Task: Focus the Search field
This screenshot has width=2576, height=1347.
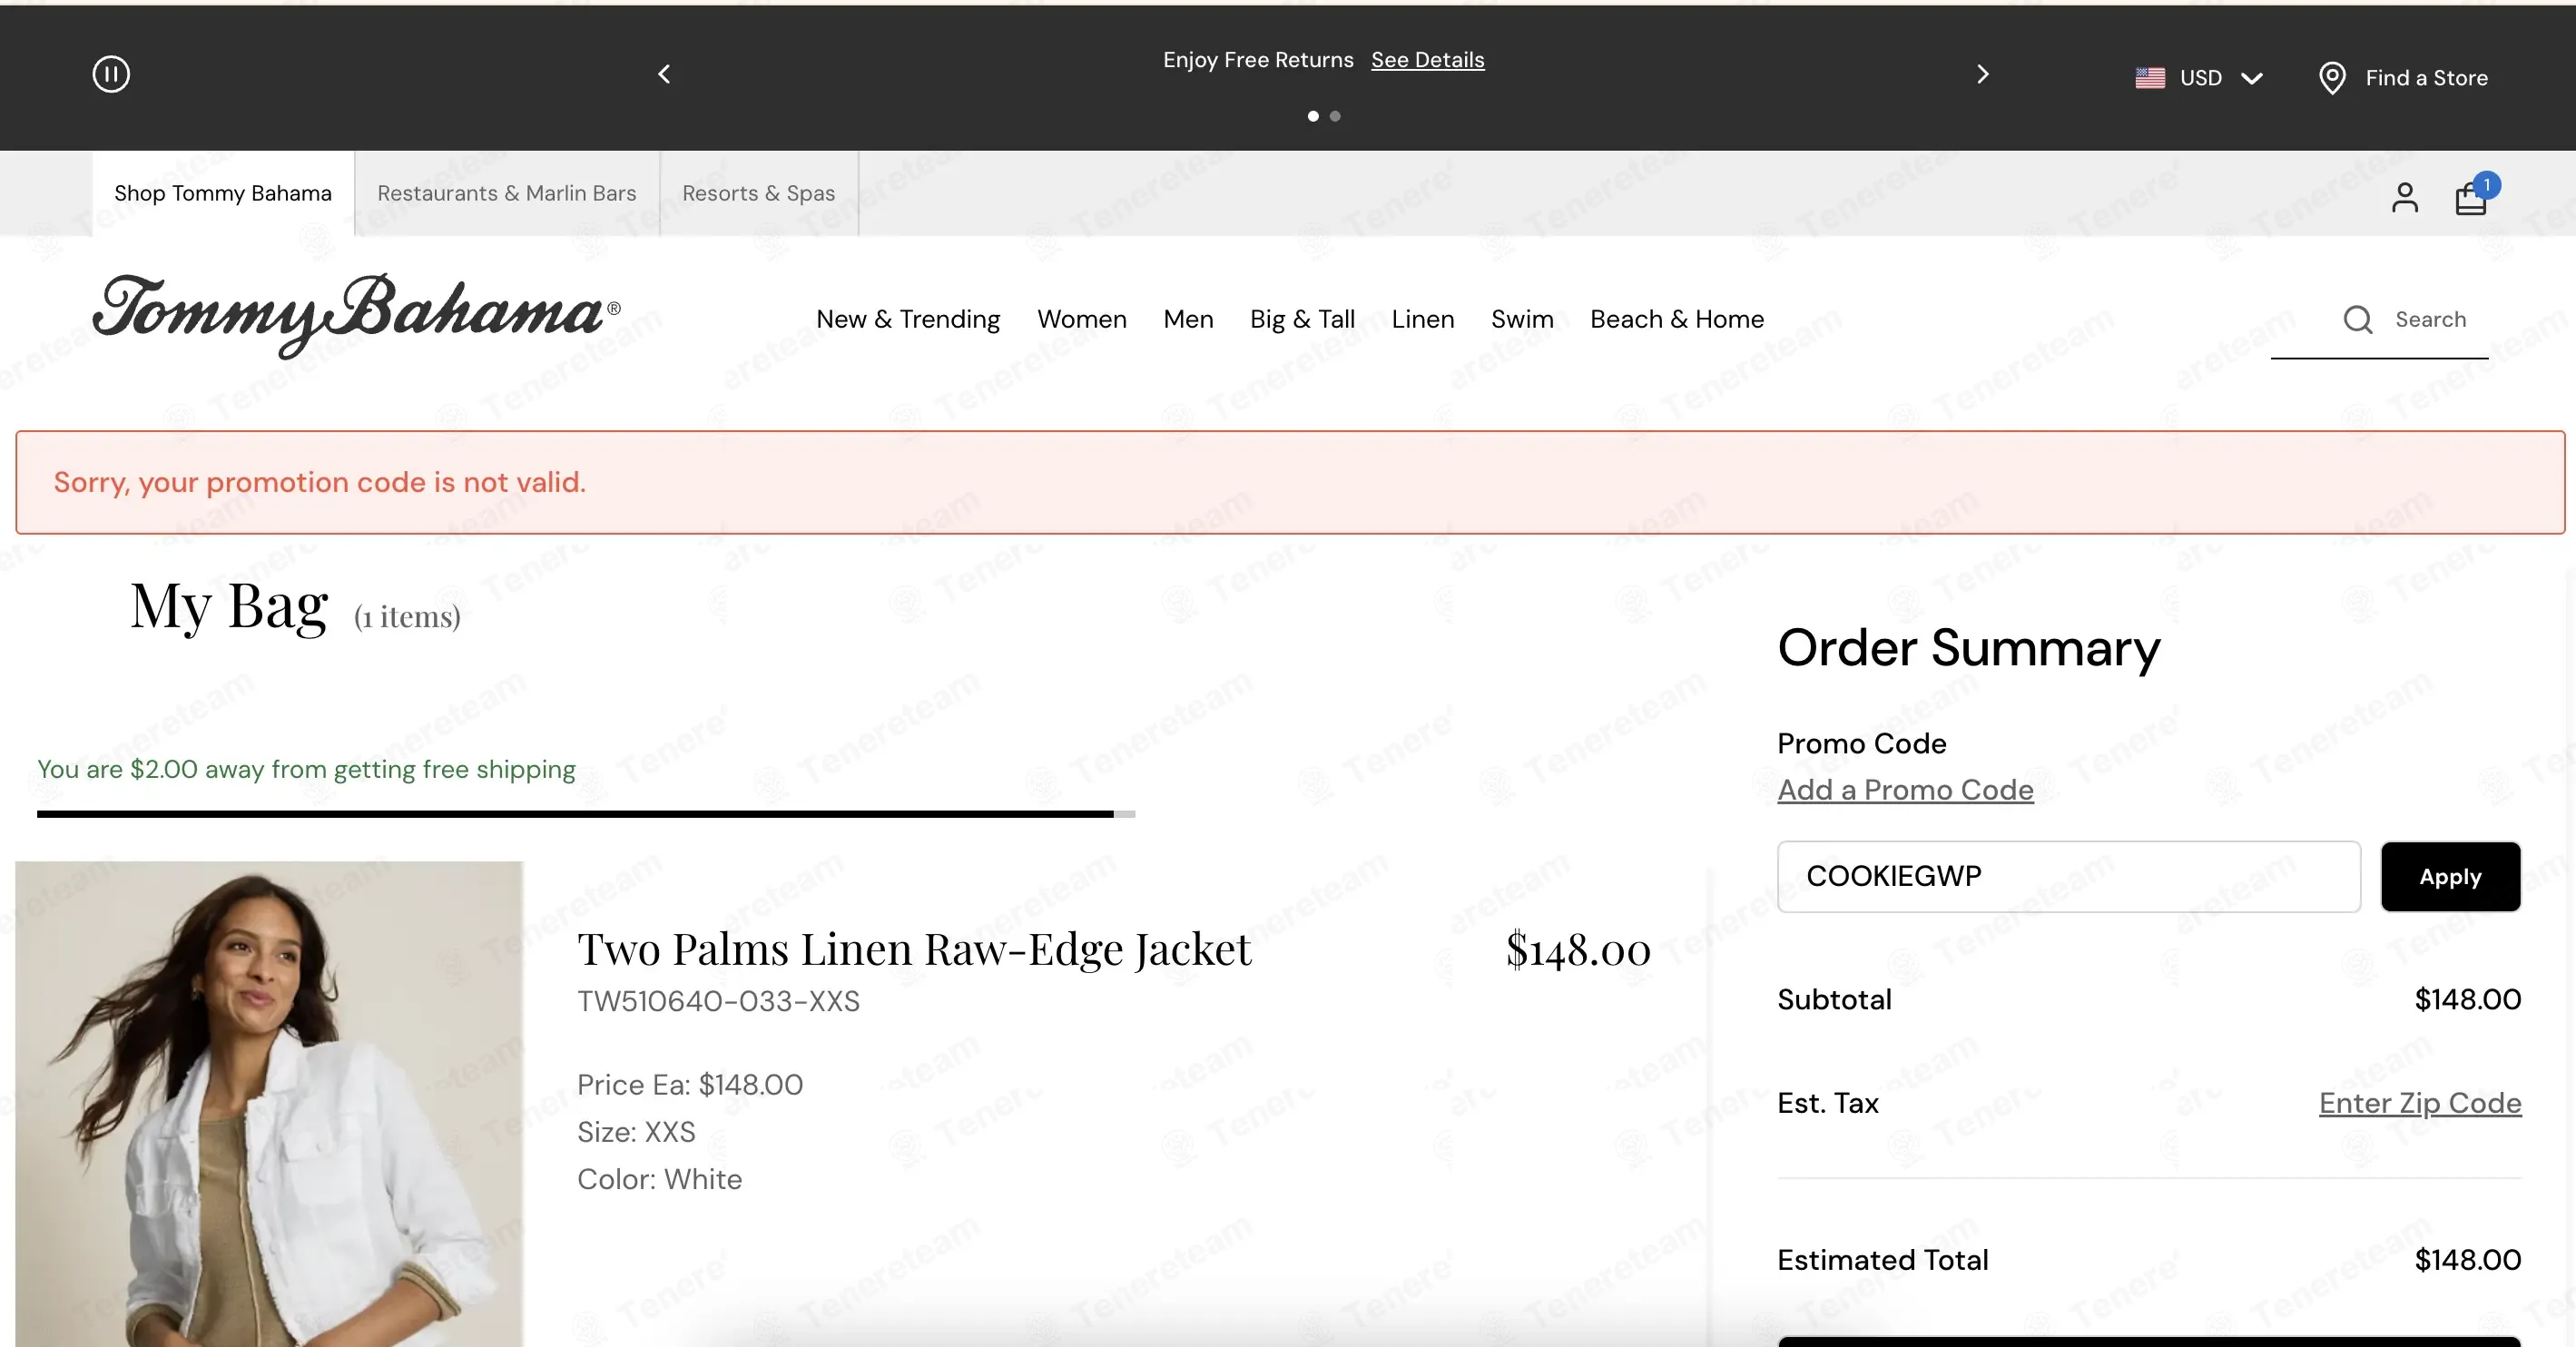Action: pos(2380,320)
